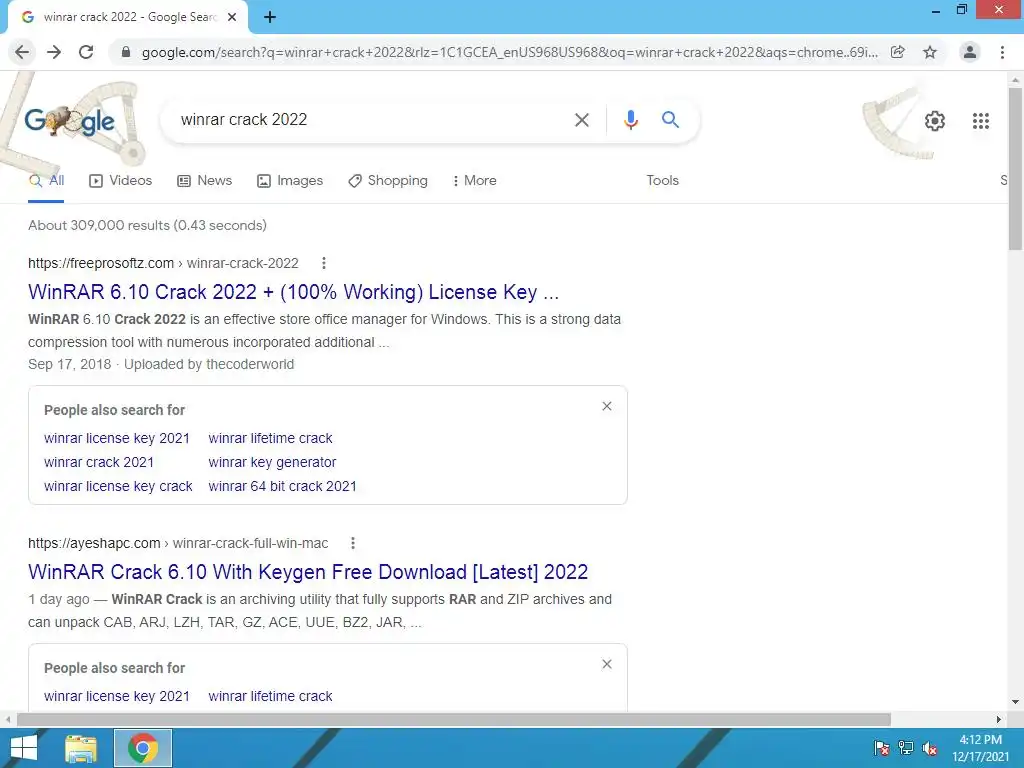
Task: Click the About 309,000 results text
Action: (x=148, y=225)
